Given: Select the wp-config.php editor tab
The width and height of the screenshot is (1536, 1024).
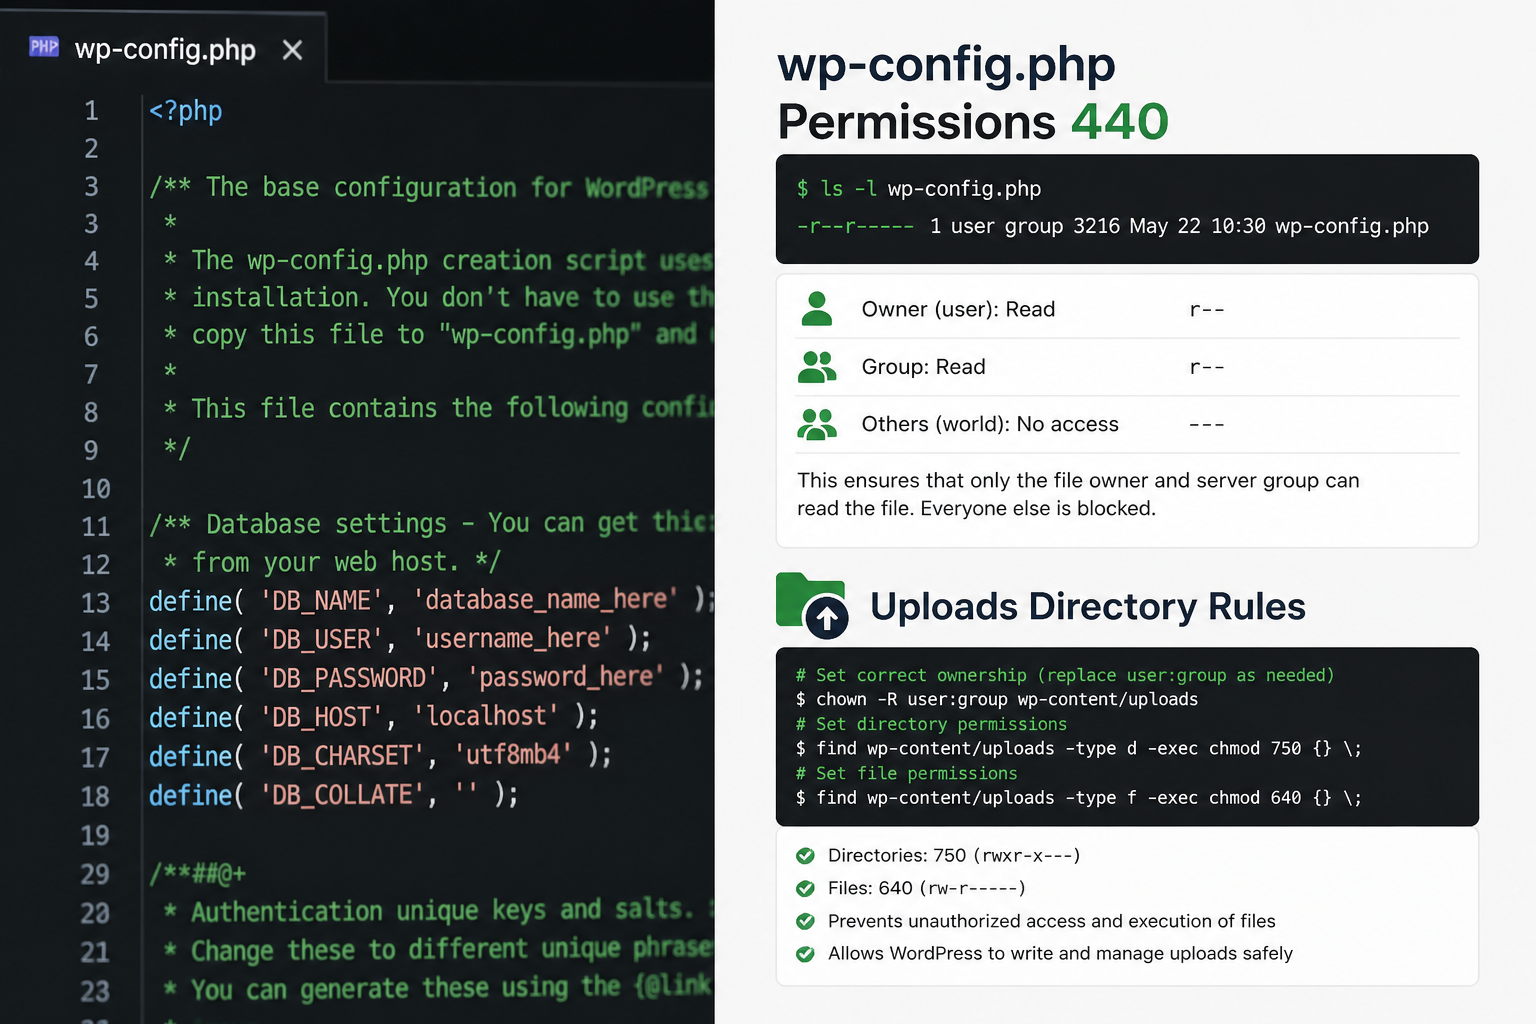Looking at the screenshot, I should (x=165, y=48).
